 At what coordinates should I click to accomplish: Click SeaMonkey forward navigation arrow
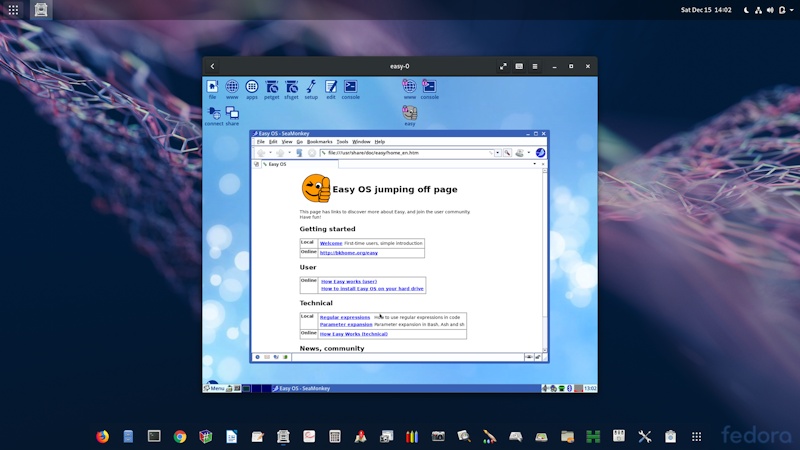pos(280,153)
